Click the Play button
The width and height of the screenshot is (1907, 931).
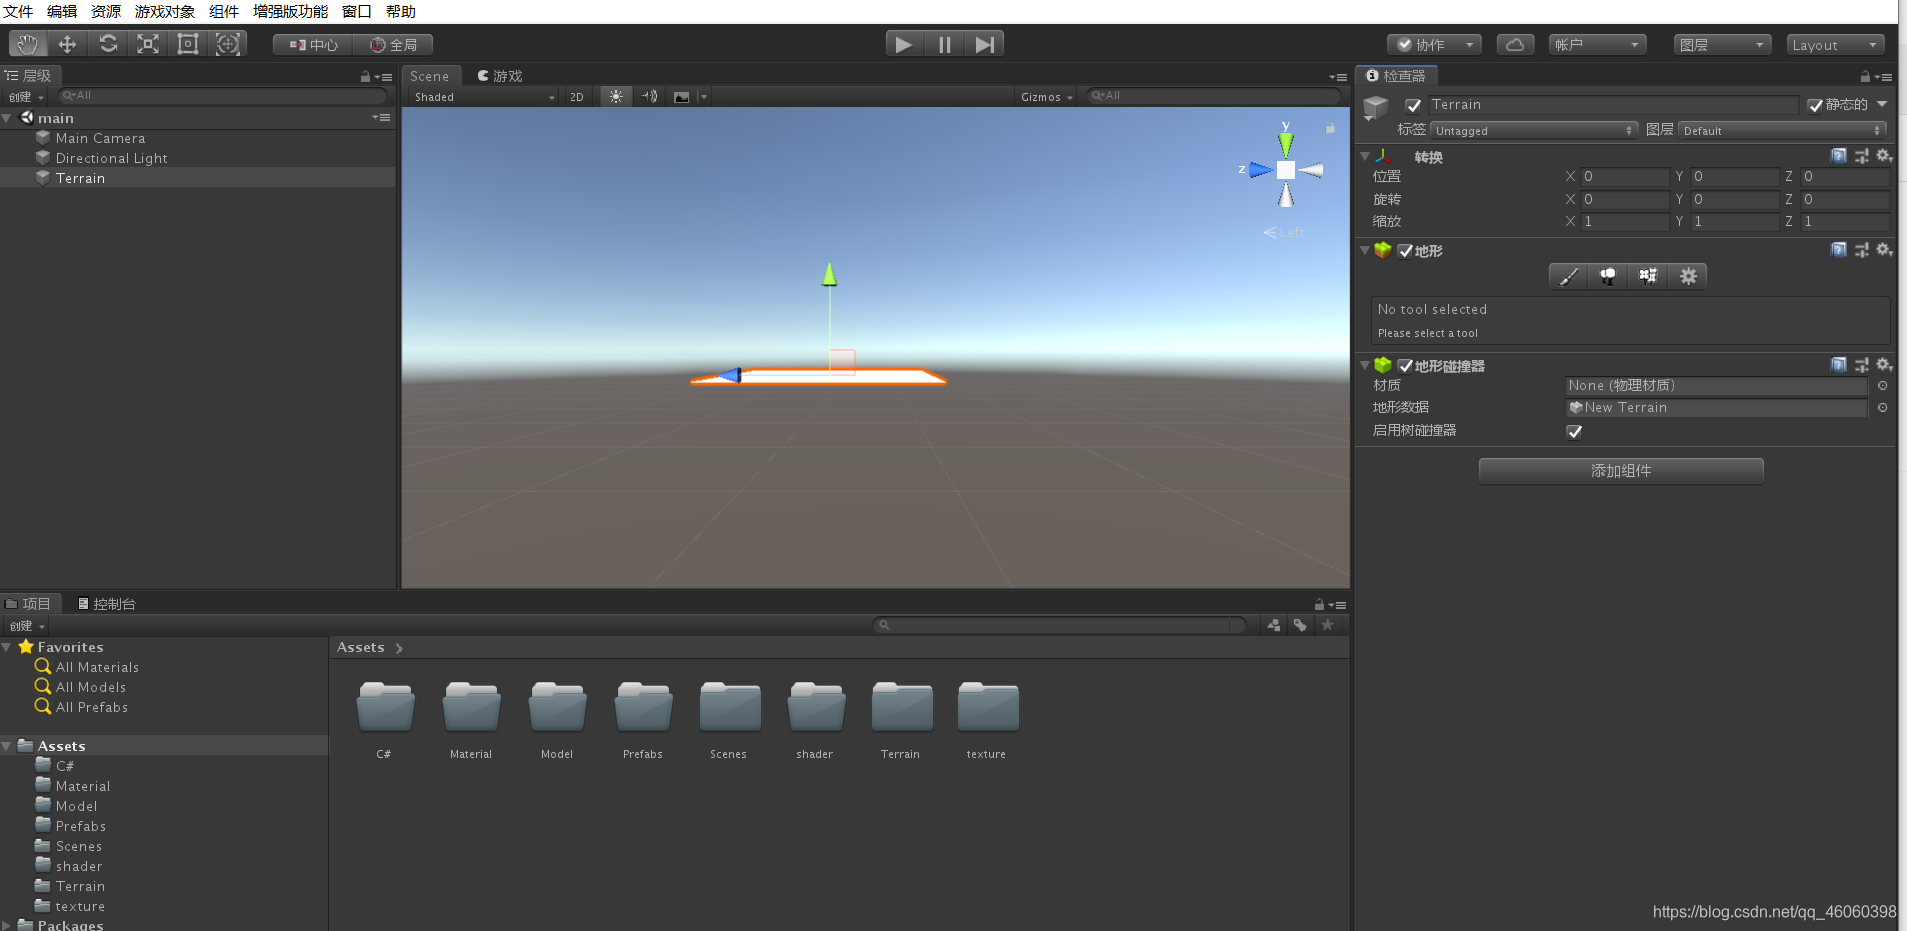(x=904, y=44)
